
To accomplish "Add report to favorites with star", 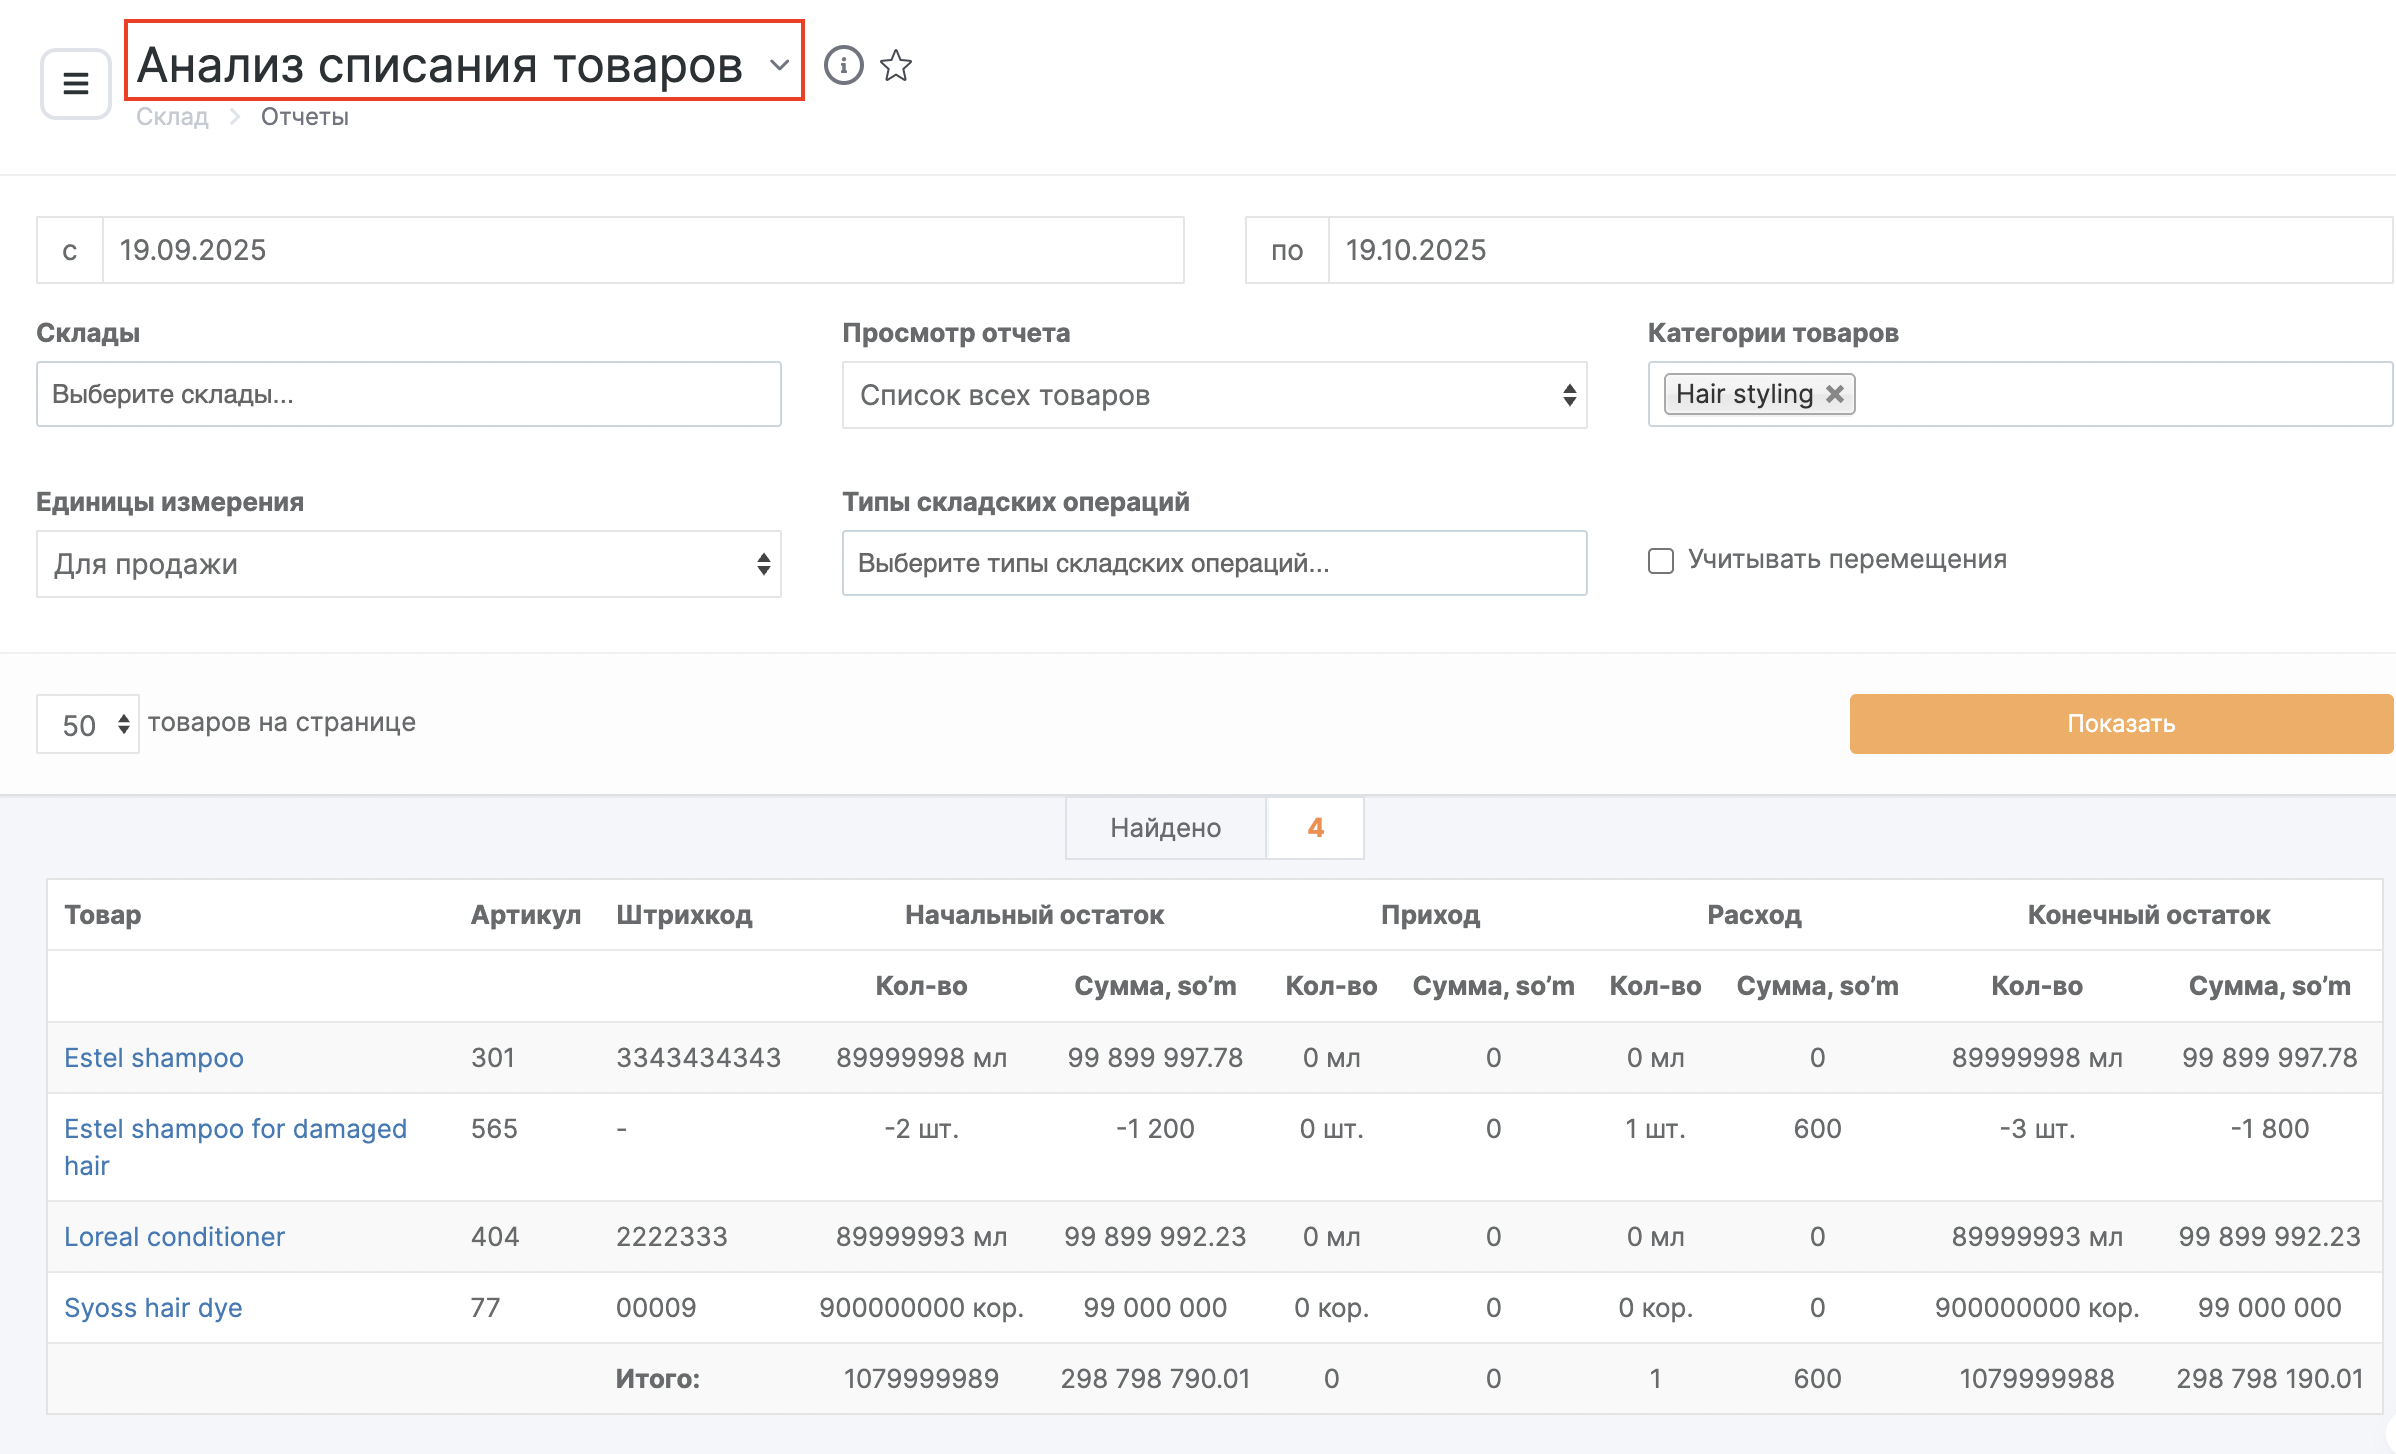I will point(896,66).
